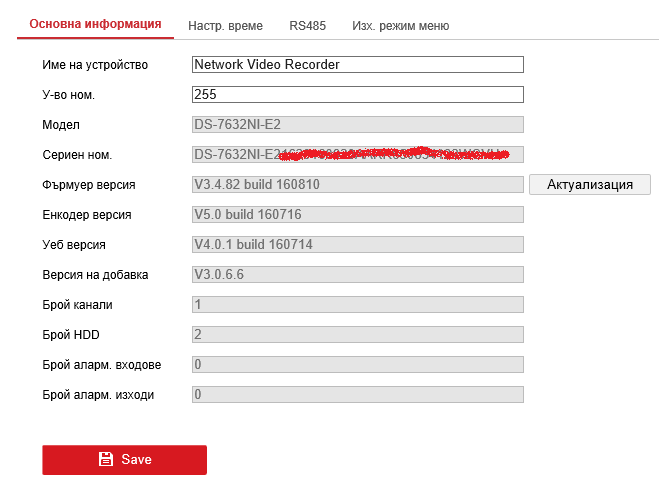Click the Брой HDD label
Image resolution: width=659 pixels, height=485 pixels.
71,335
